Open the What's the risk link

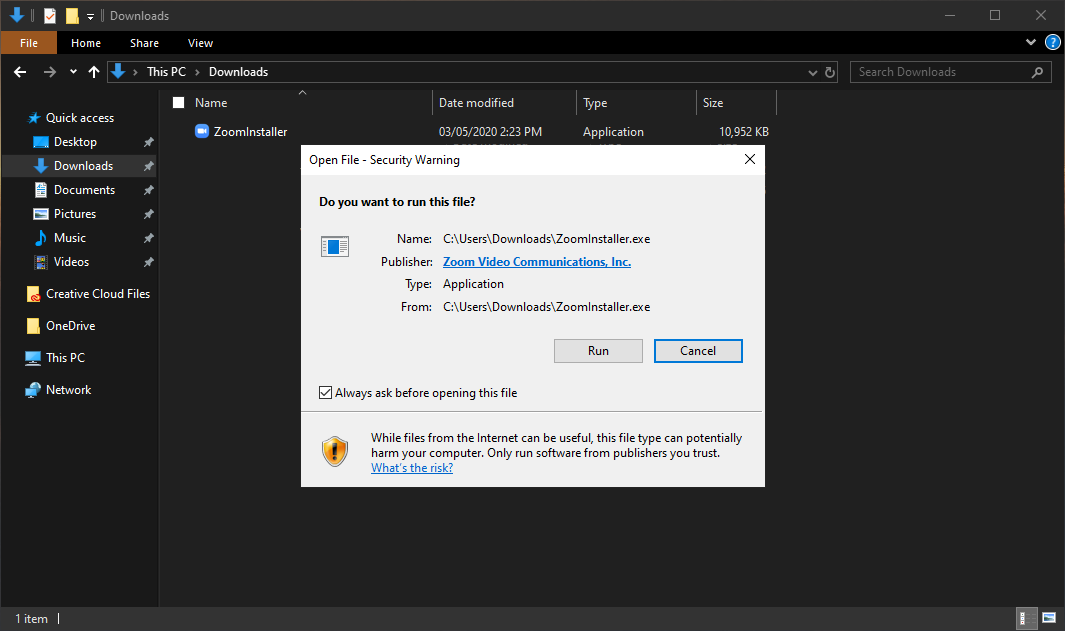click(x=412, y=467)
